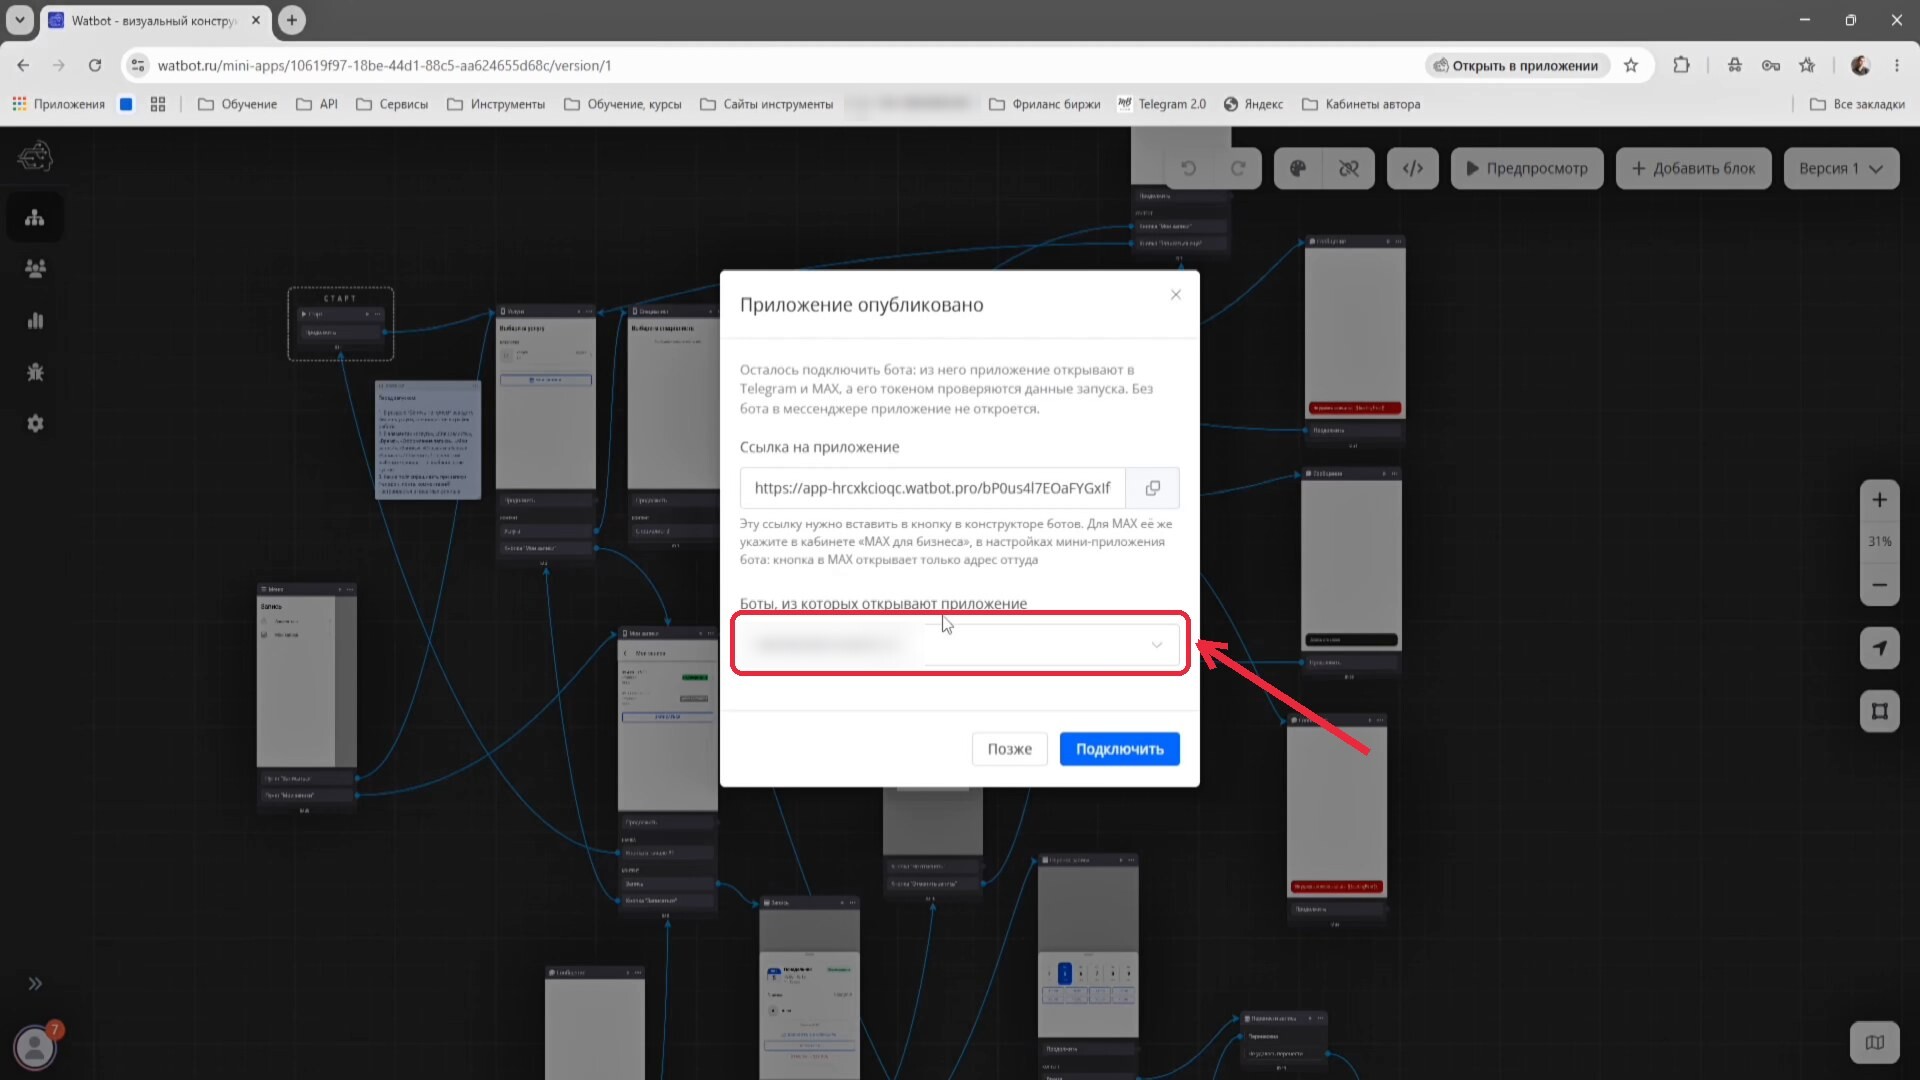Zoom in the canvas with plus
The width and height of the screenshot is (1920, 1080).
[x=1880, y=500]
